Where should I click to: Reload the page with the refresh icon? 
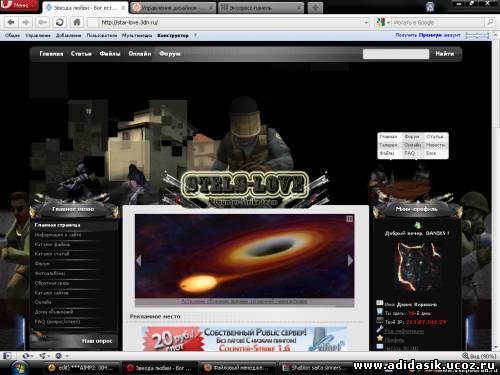tap(60, 22)
